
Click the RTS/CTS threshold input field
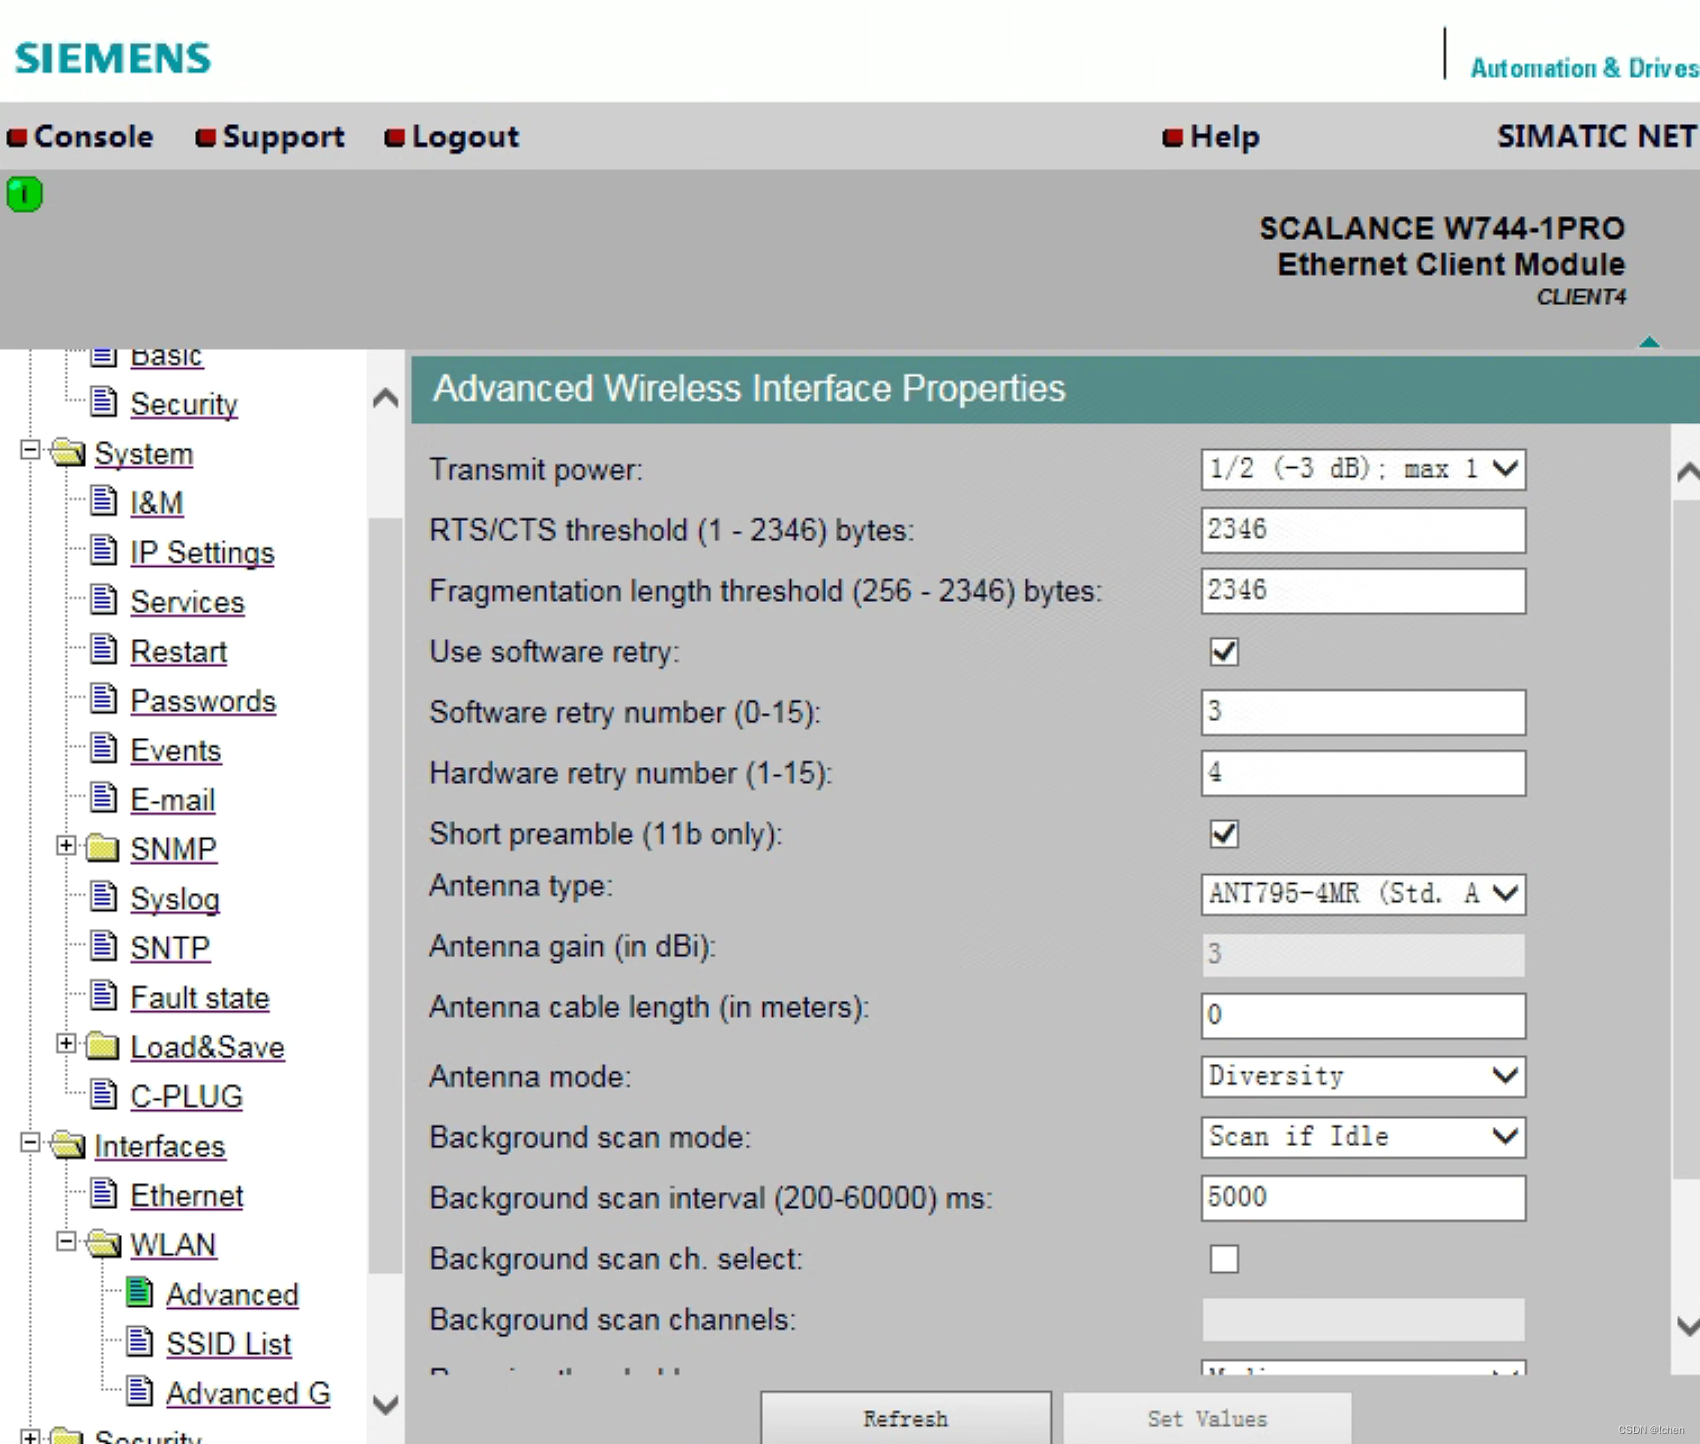(1363, 530)
